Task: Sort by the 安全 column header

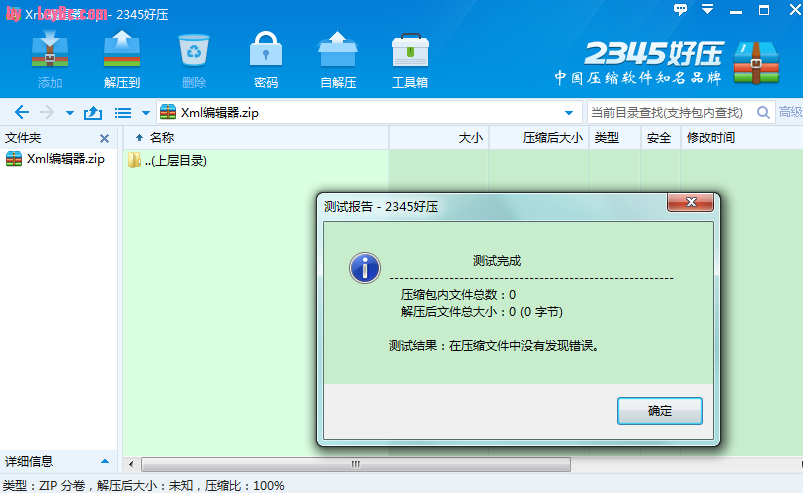Action: (661, 138)
